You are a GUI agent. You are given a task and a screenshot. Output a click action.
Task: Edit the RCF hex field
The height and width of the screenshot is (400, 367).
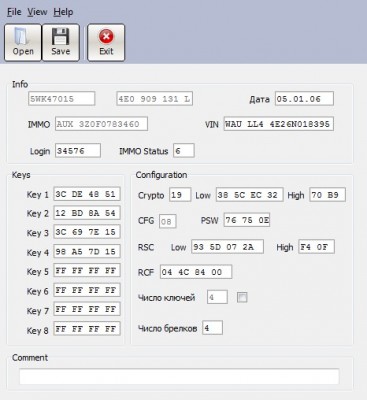point(196,272)
